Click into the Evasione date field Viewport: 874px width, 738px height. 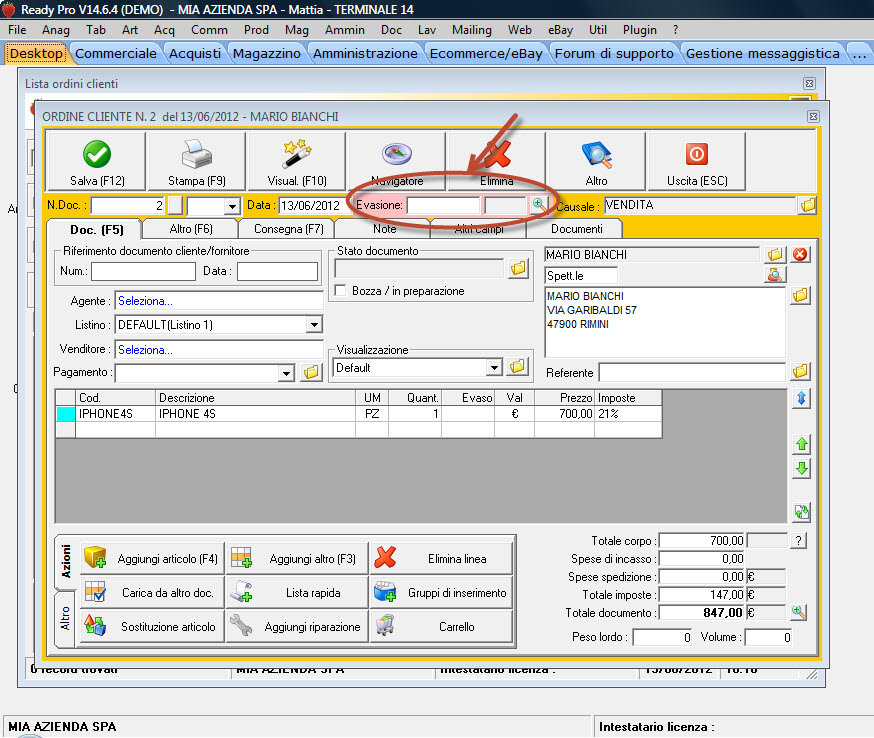(x=442, y=205)
